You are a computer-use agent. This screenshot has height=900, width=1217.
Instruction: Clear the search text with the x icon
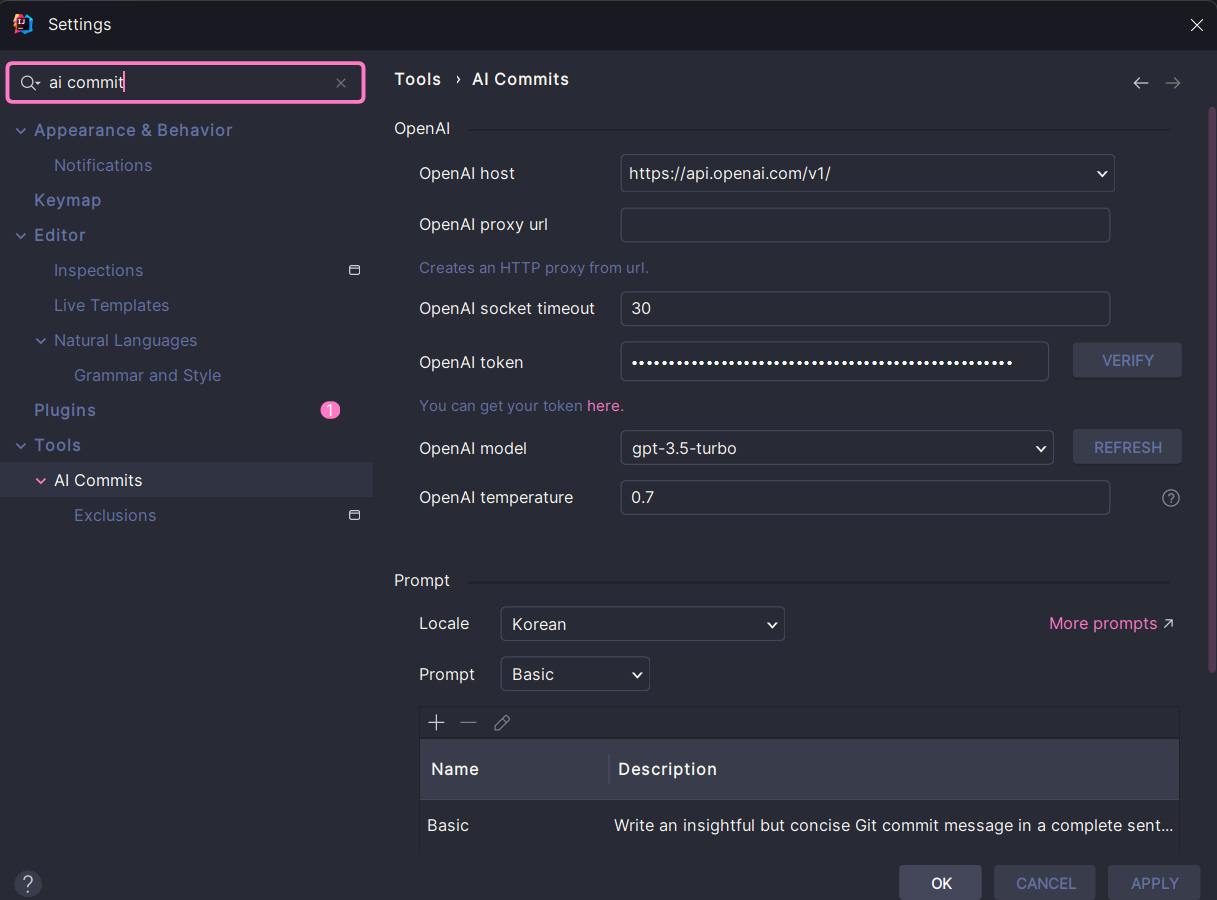(341, 83)
